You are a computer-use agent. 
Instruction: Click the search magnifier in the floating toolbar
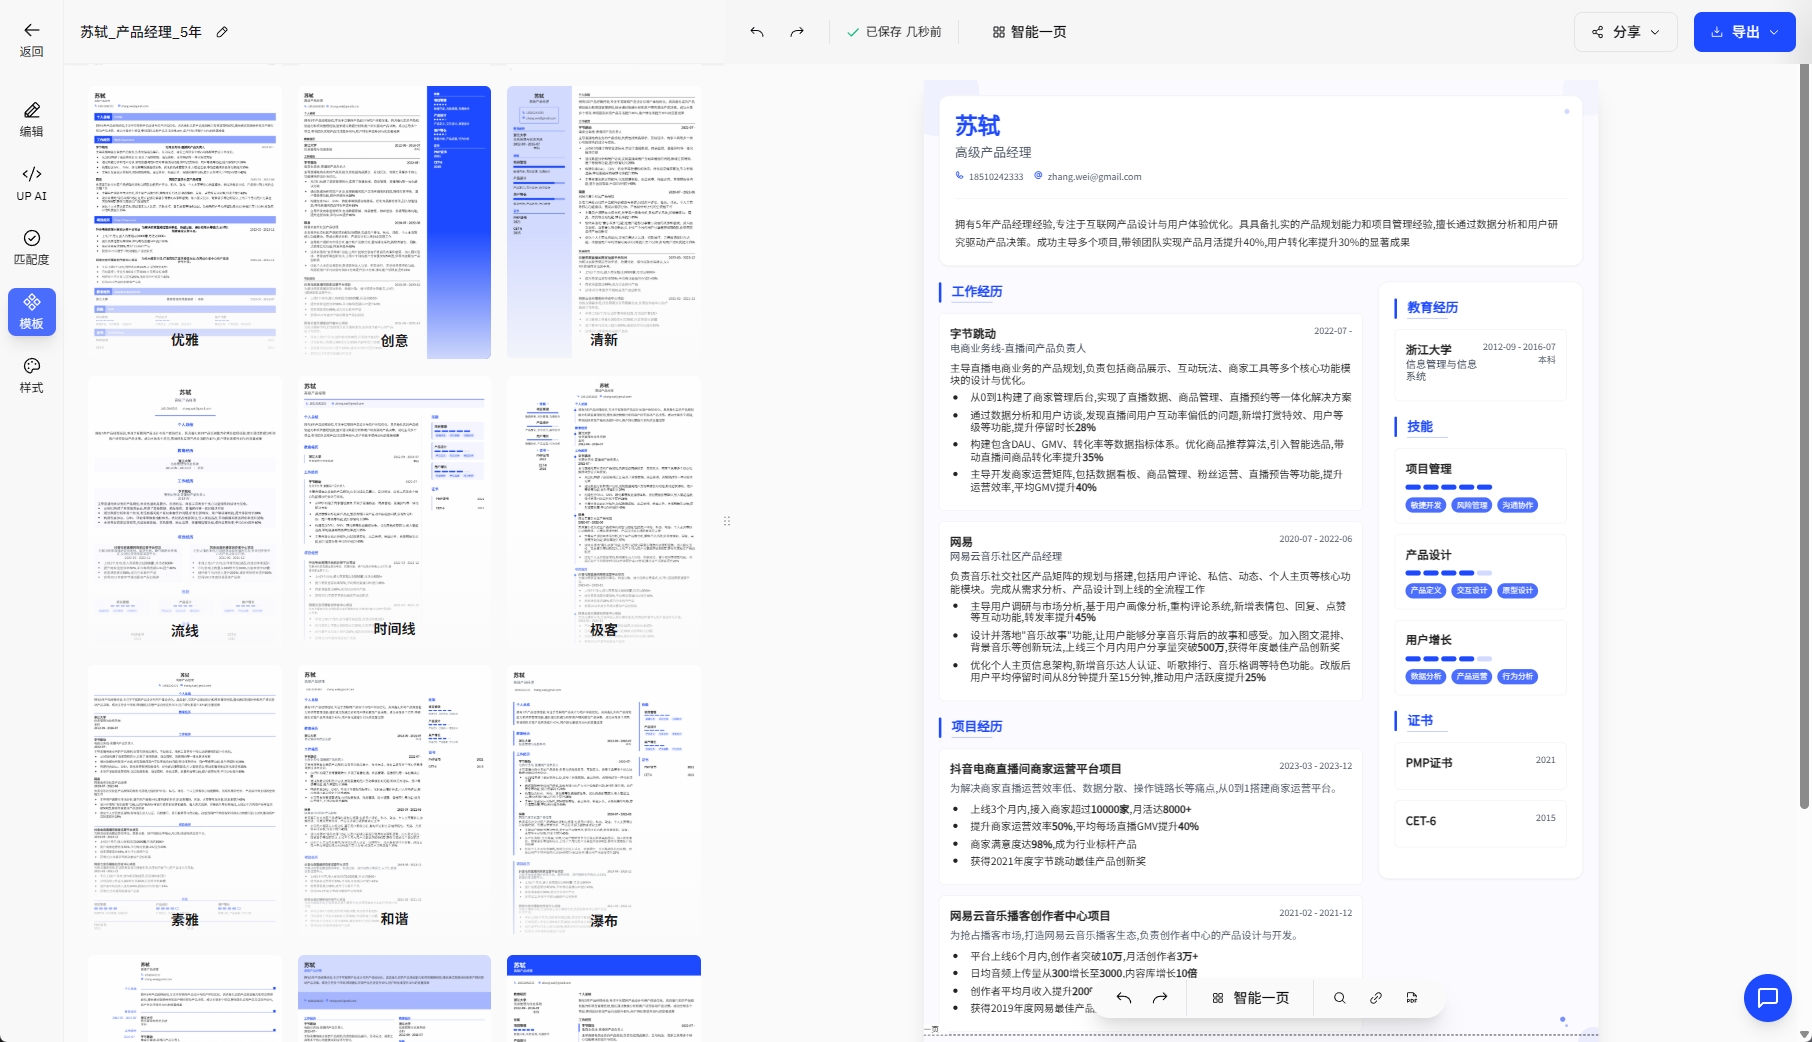pos(1339,998)
